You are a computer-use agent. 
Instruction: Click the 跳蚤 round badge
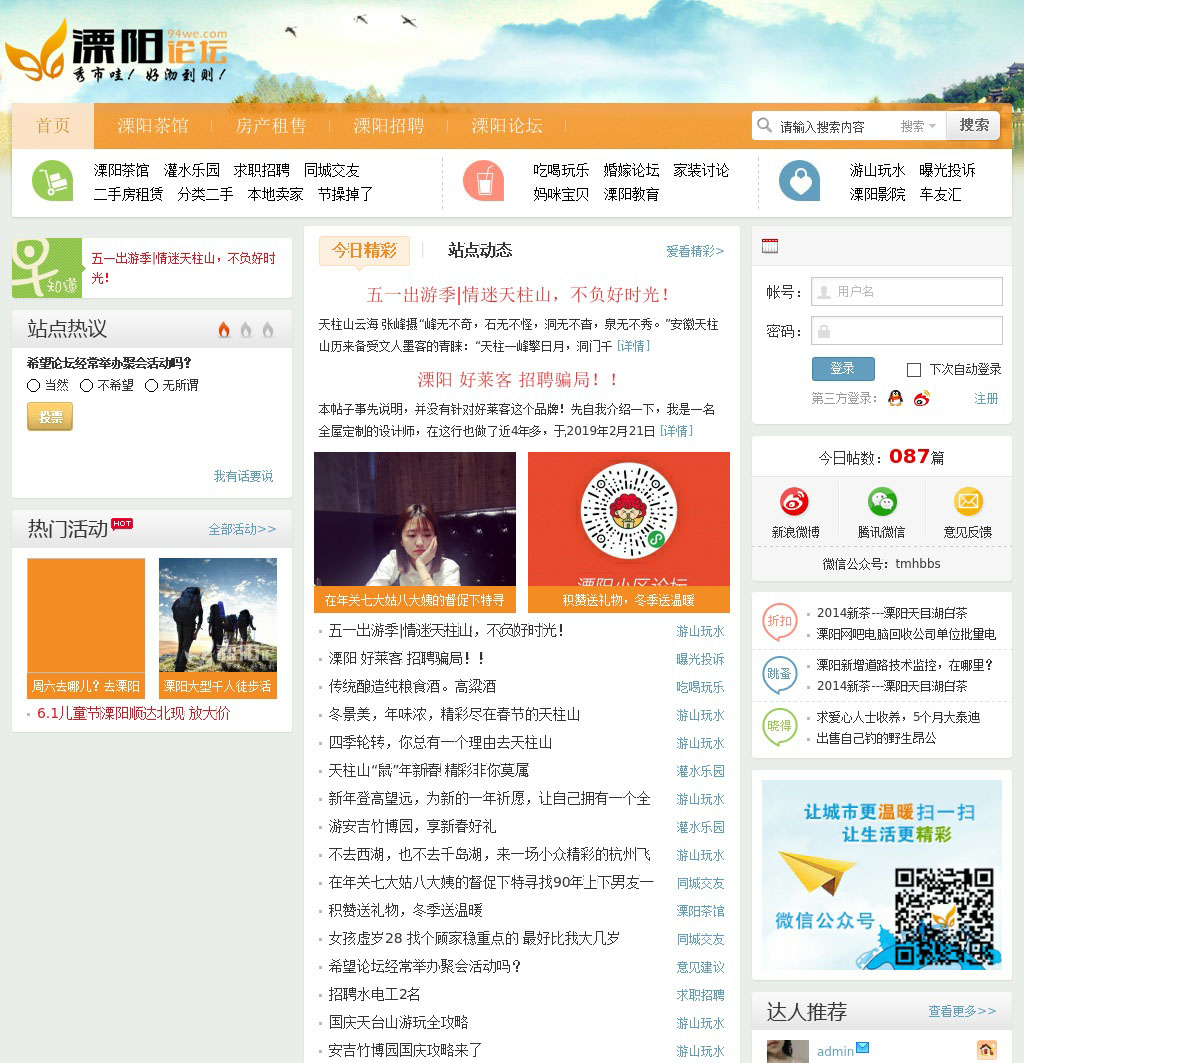click(780, 675)
